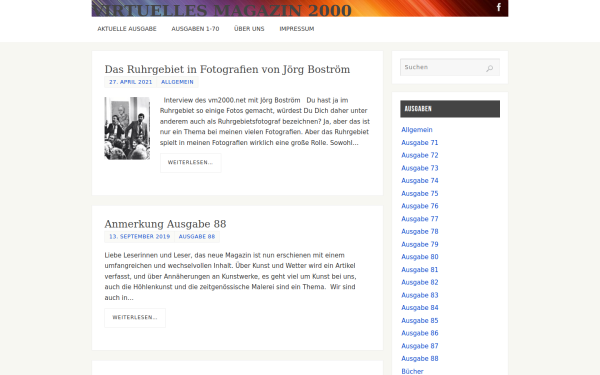The width and height of the screenshot is (600, 375).
Task: Click the search magnifier icon
Action: 489,68
